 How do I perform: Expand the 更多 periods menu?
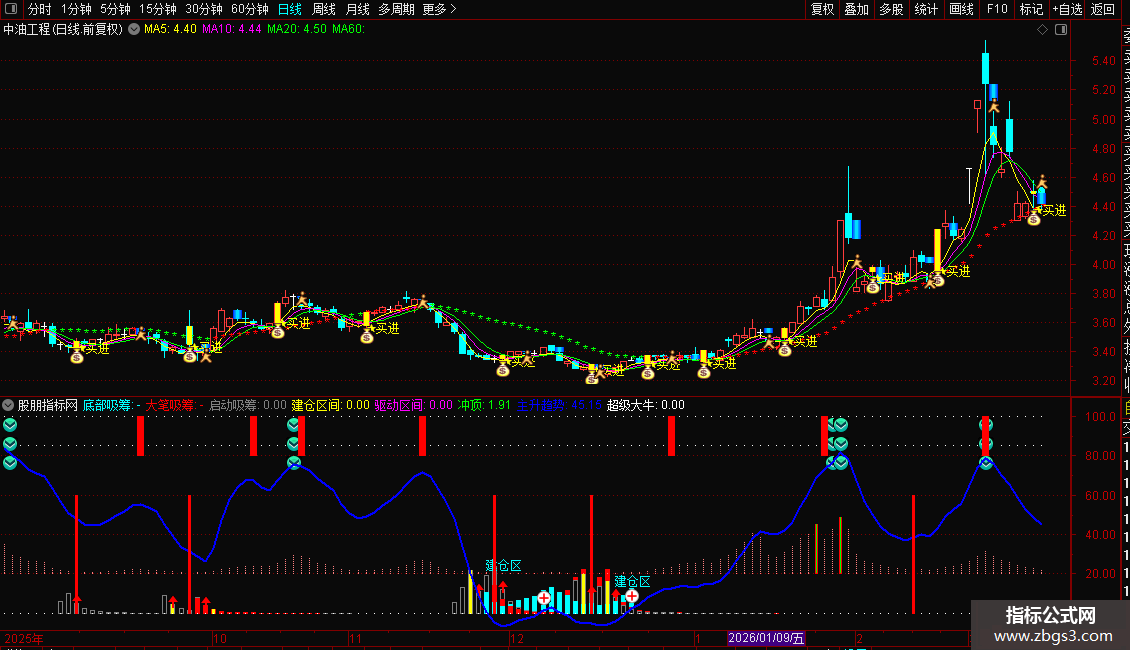(439, 9)
